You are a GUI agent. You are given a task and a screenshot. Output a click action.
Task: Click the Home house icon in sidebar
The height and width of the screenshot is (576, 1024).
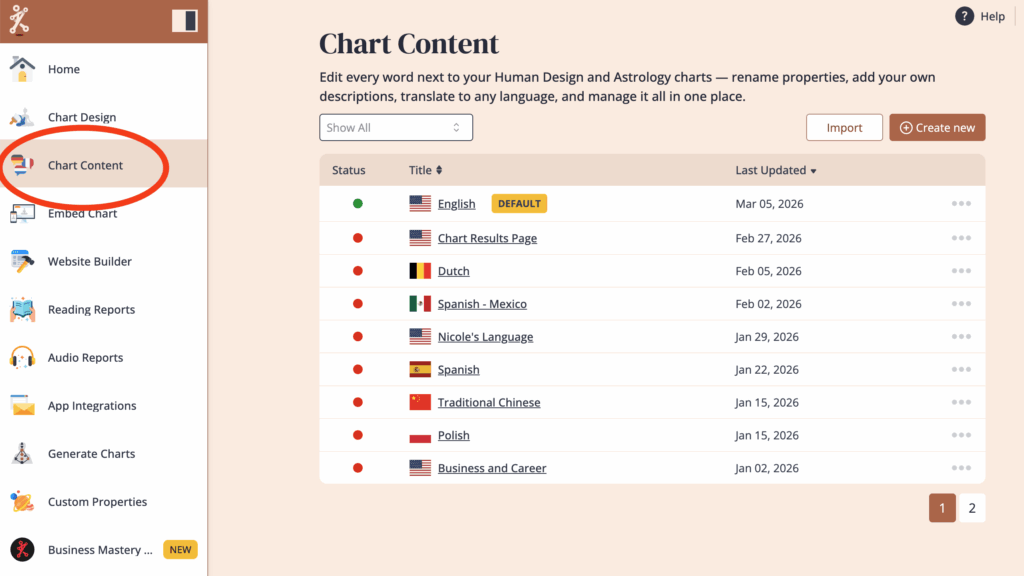click(x=22, y=69)
